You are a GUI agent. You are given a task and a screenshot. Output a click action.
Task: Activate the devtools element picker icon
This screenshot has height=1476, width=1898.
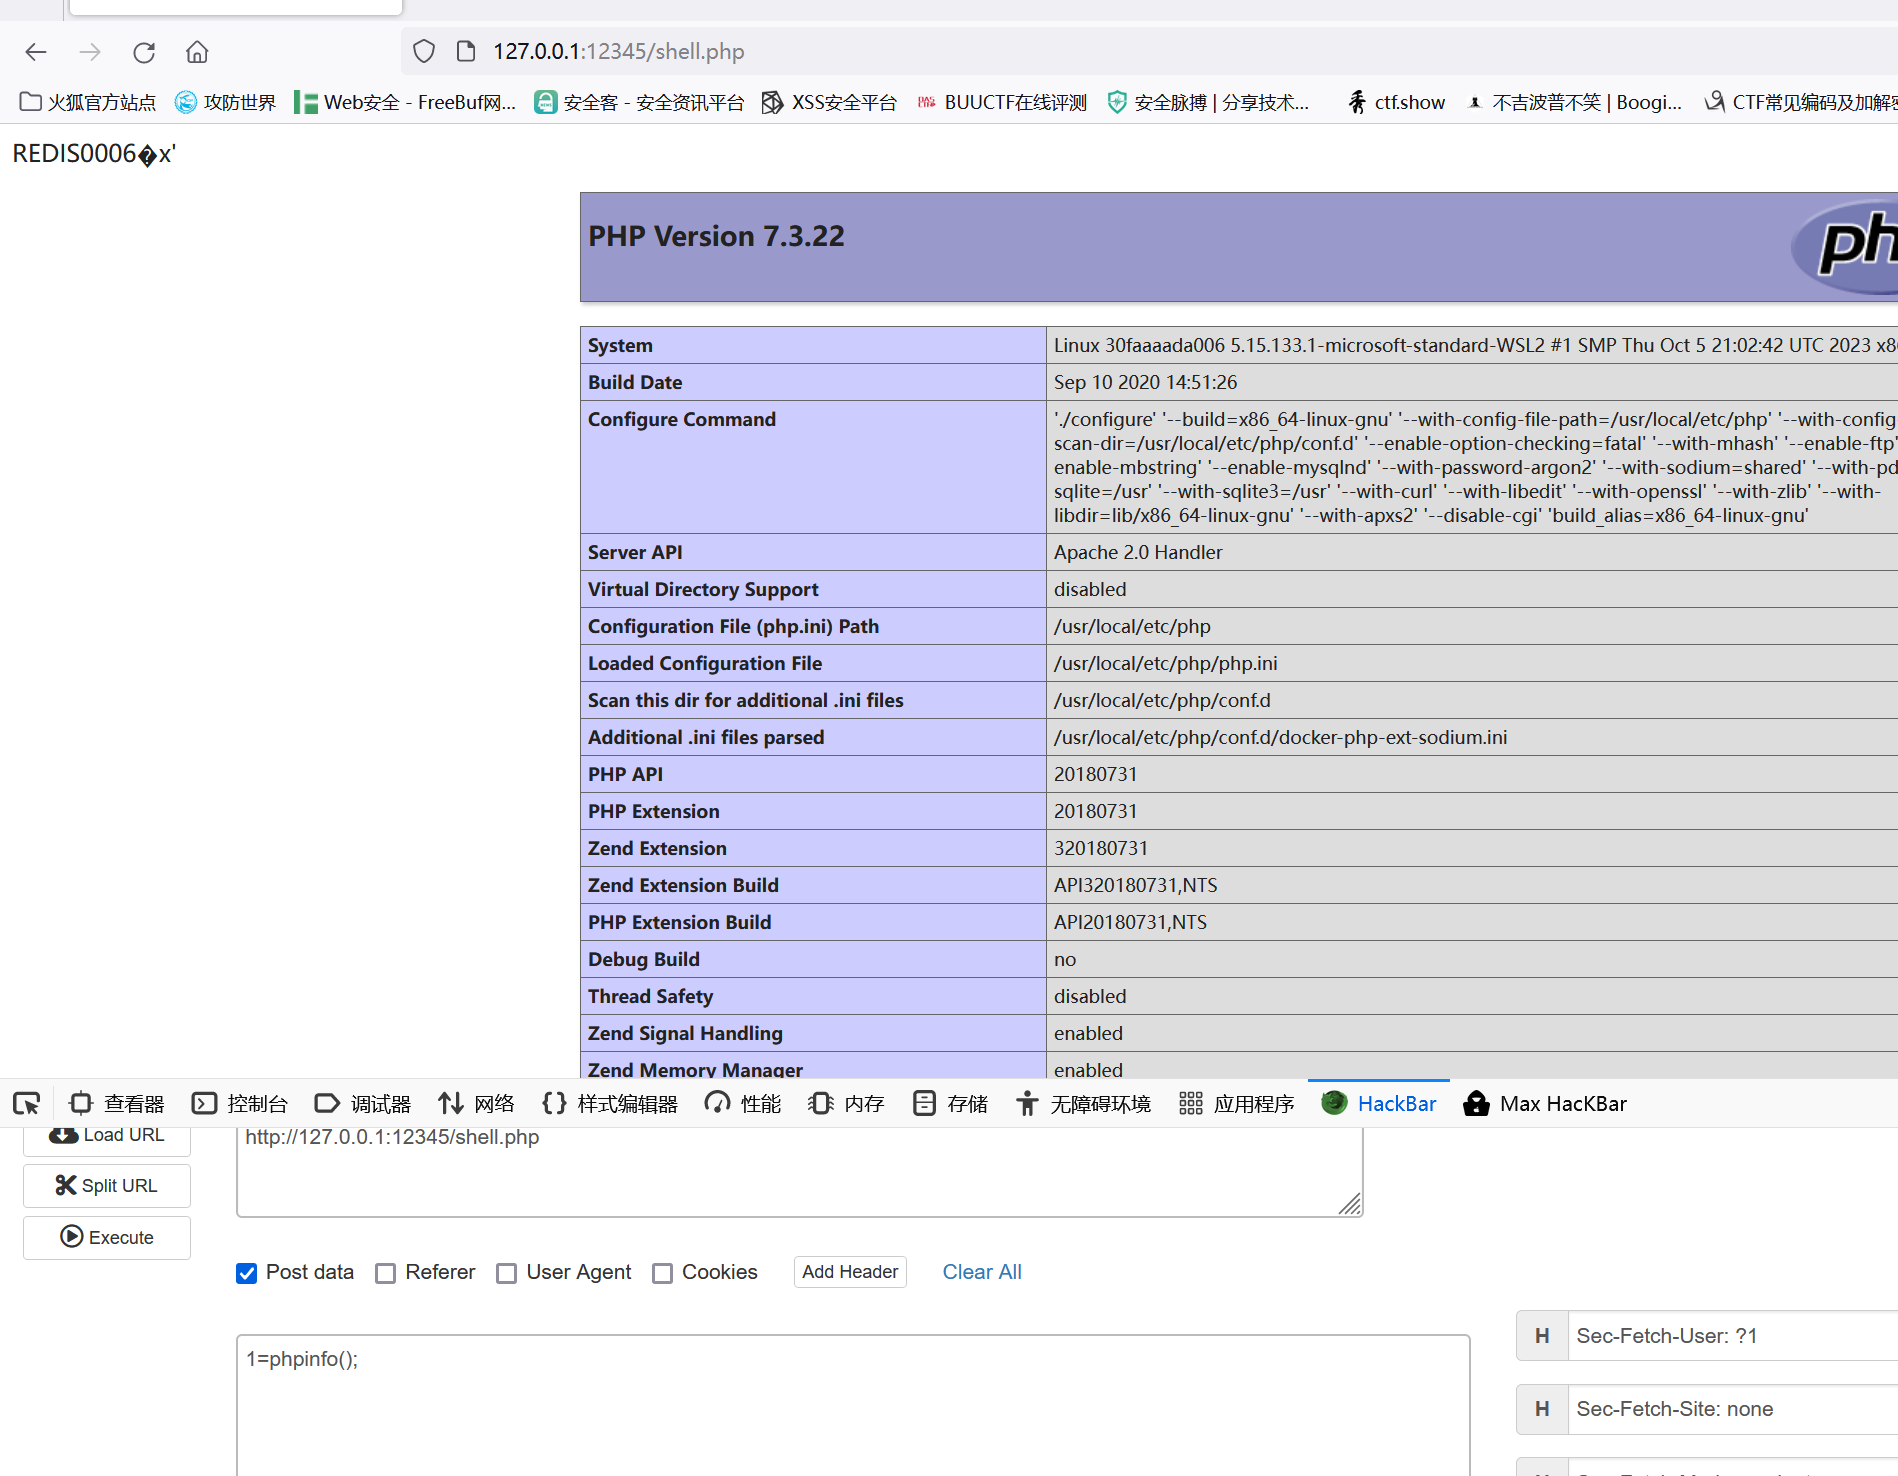point(27,1103)
